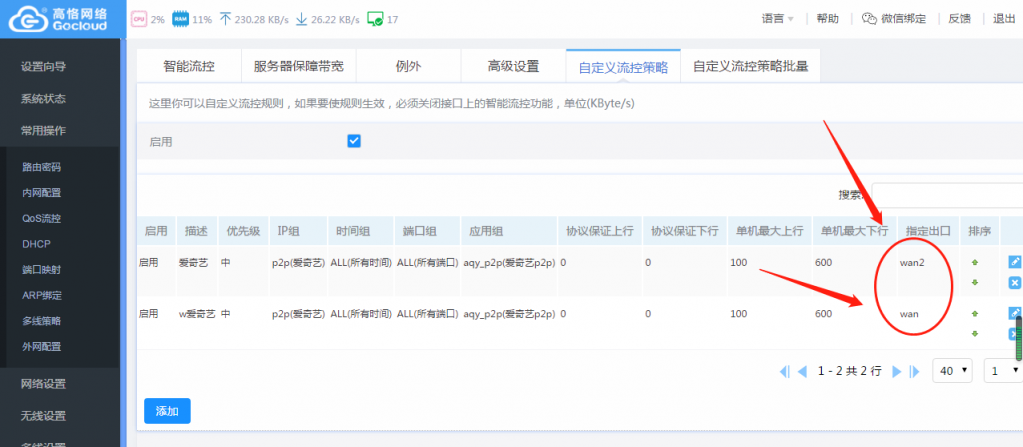
Task: Open the rows-per-page dropdown showing 40
Action: (952, 371)
